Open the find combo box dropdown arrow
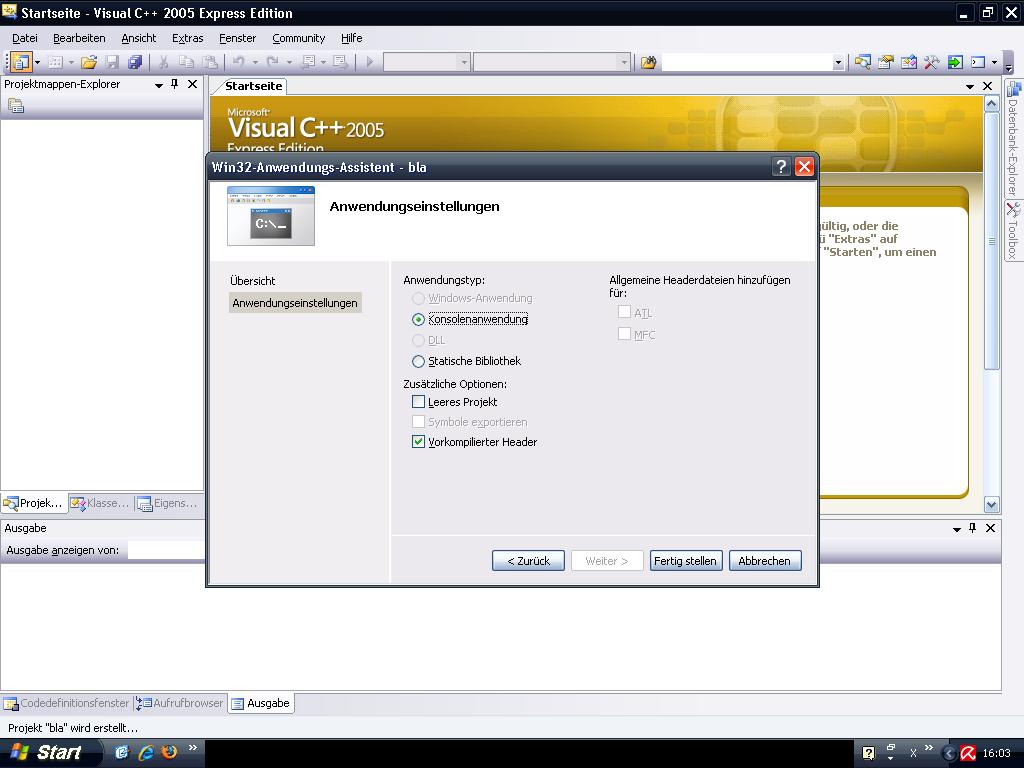This screenshot has width=1024, height=768. [x=838, y=63]
